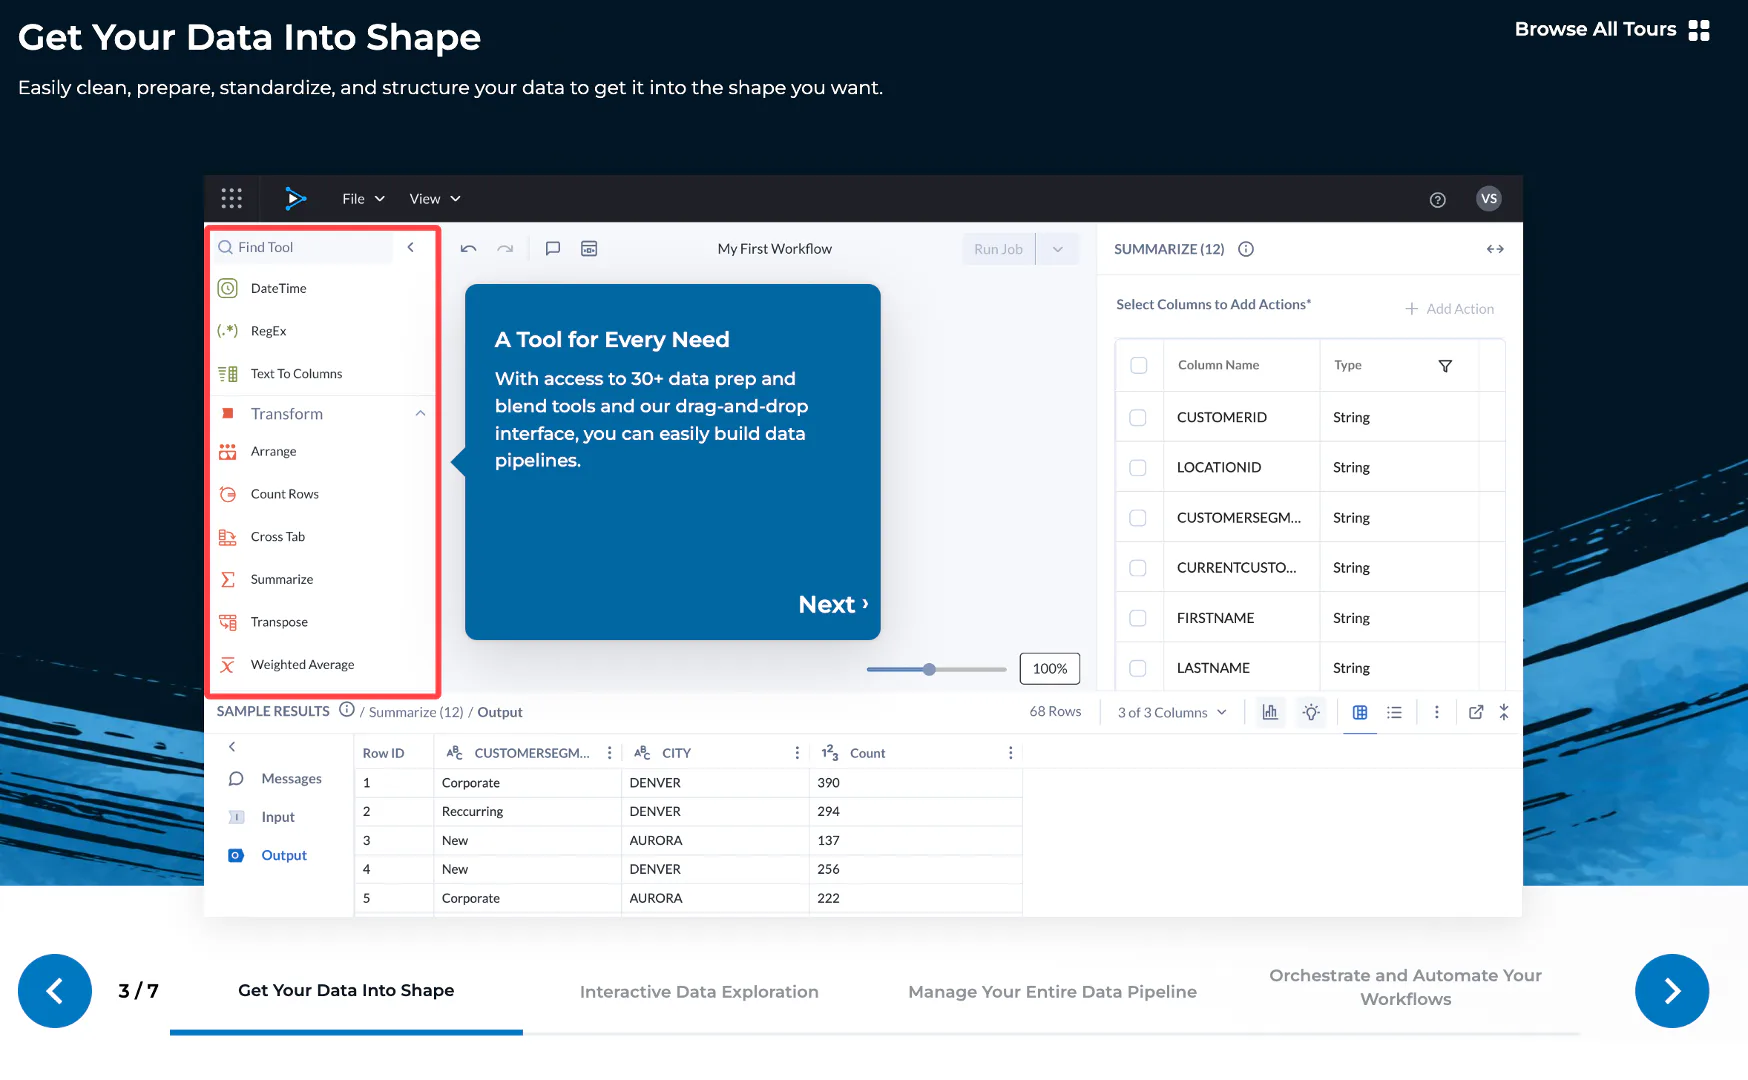Open results toolbar more options menu

pyautogui.click(x=1437, y=712)
